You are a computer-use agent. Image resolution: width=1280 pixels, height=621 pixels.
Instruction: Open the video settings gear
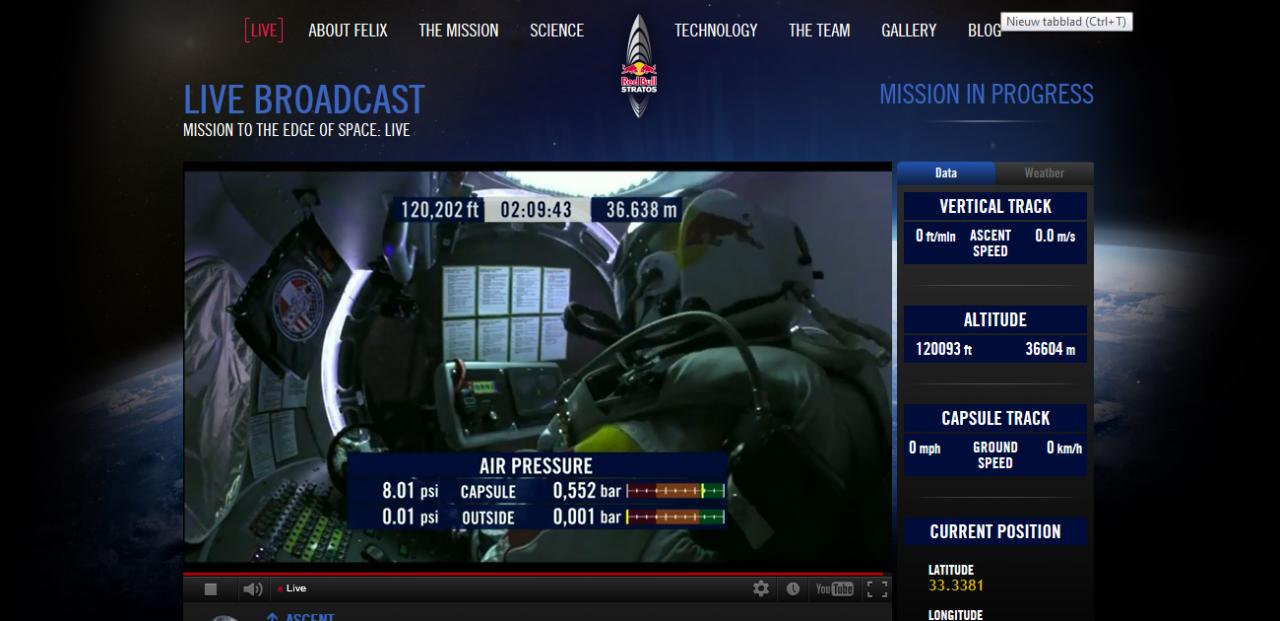click(x=761, y=588)
